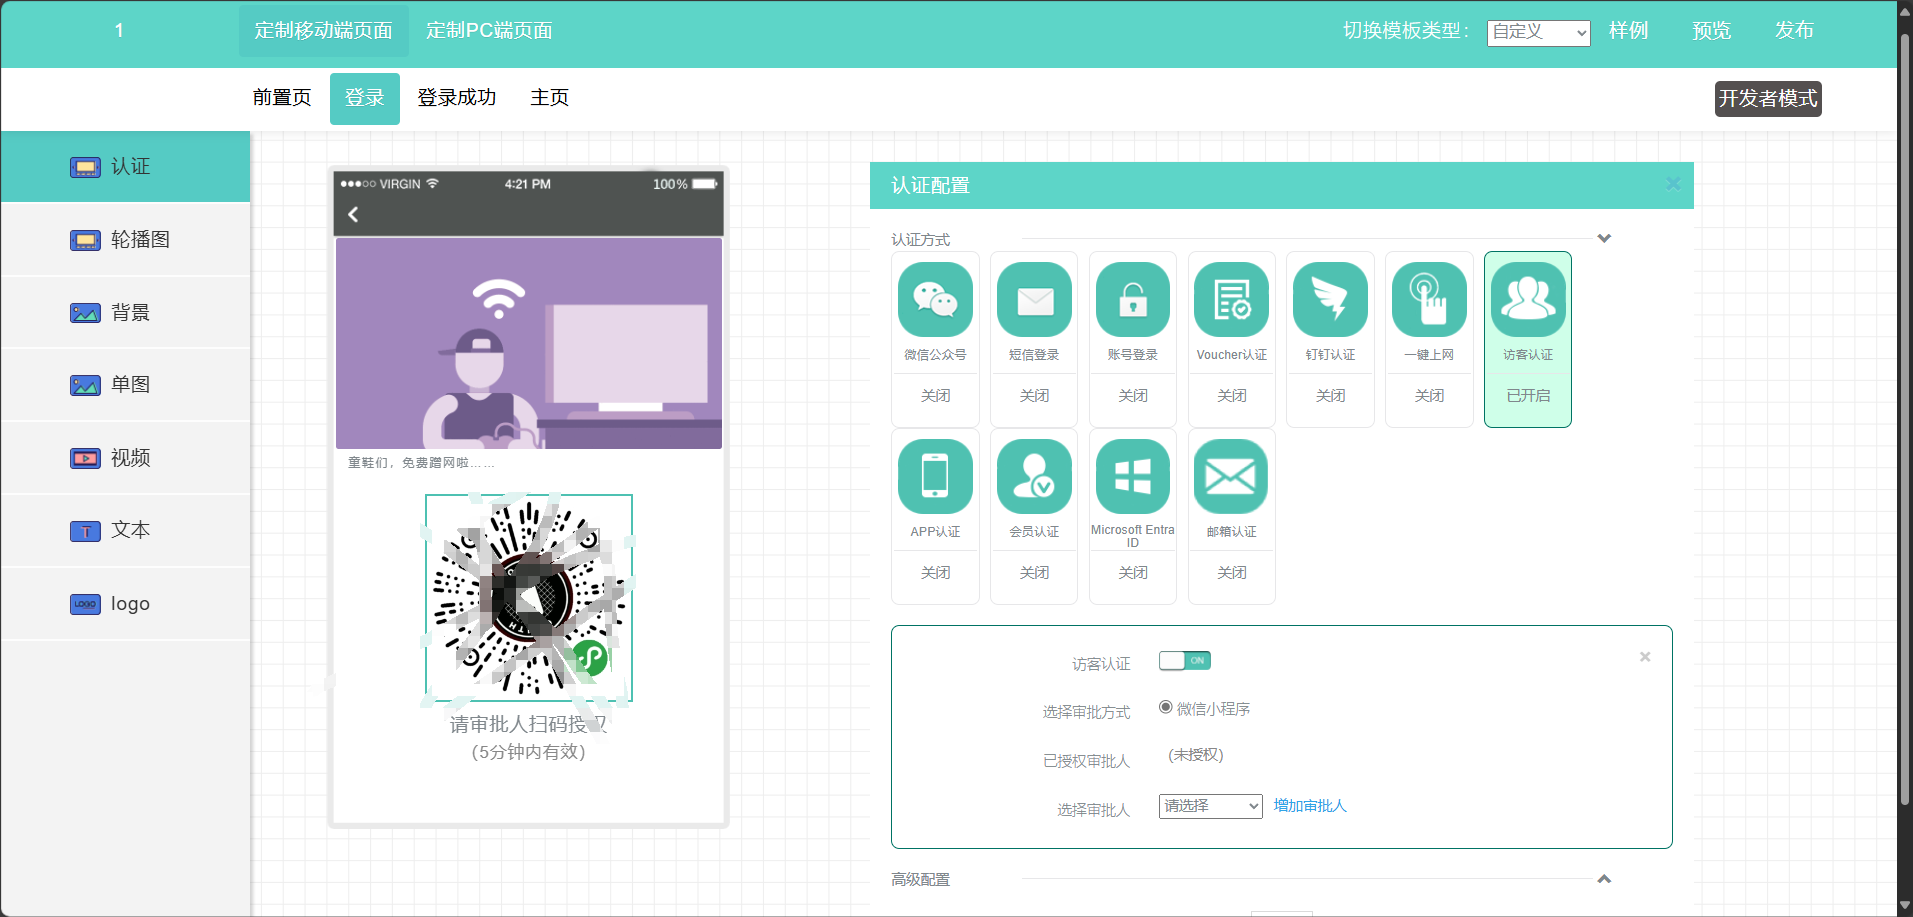Click the 样例 button

pos(1628,31)
